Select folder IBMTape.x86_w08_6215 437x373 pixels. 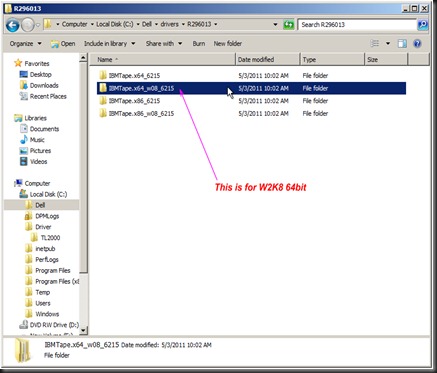point(251,114)
